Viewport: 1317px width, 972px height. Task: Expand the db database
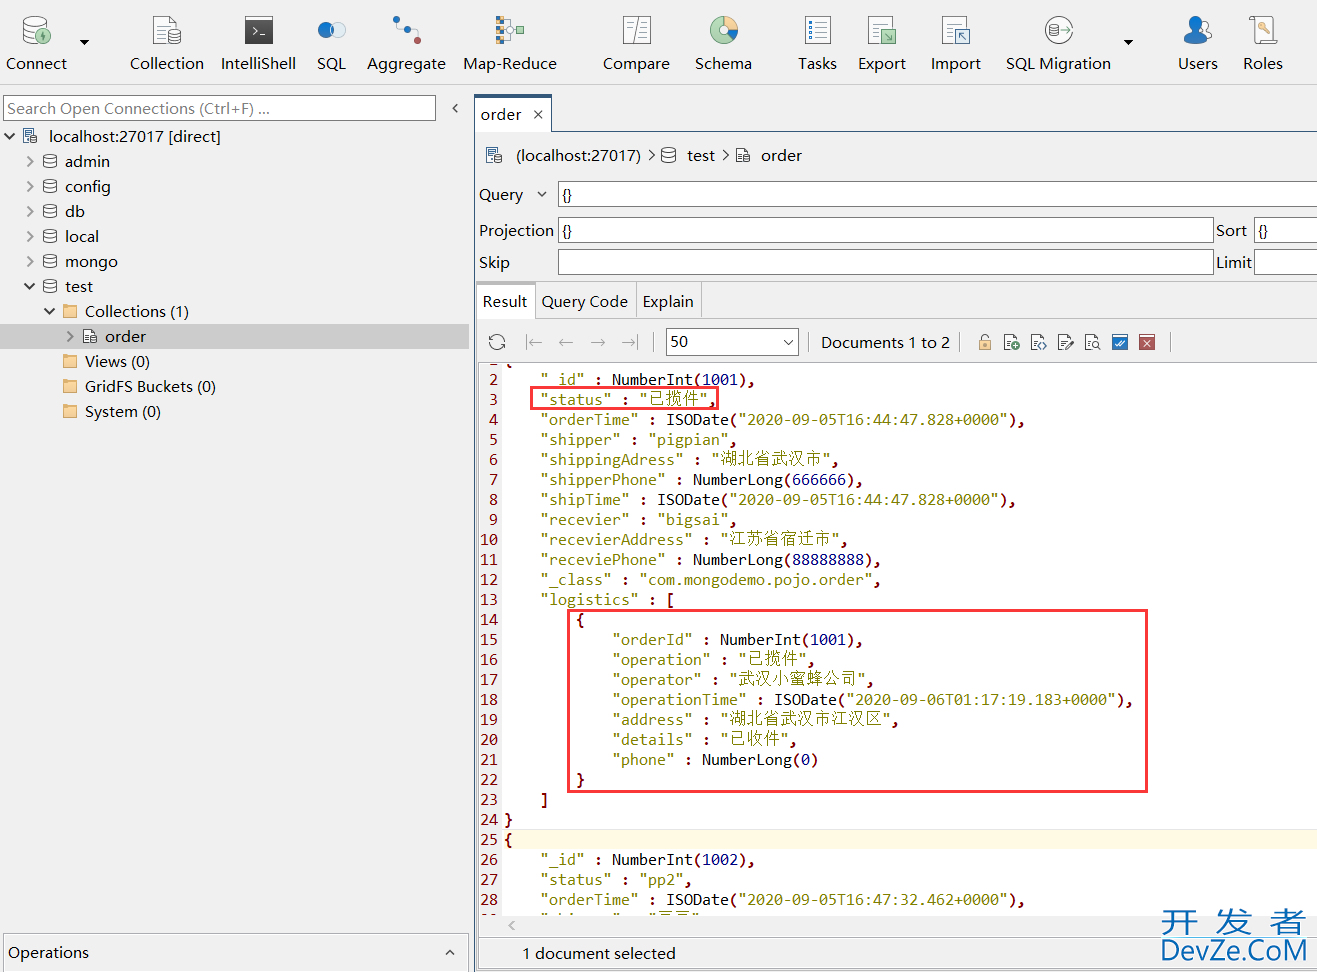tap(30, 211)
